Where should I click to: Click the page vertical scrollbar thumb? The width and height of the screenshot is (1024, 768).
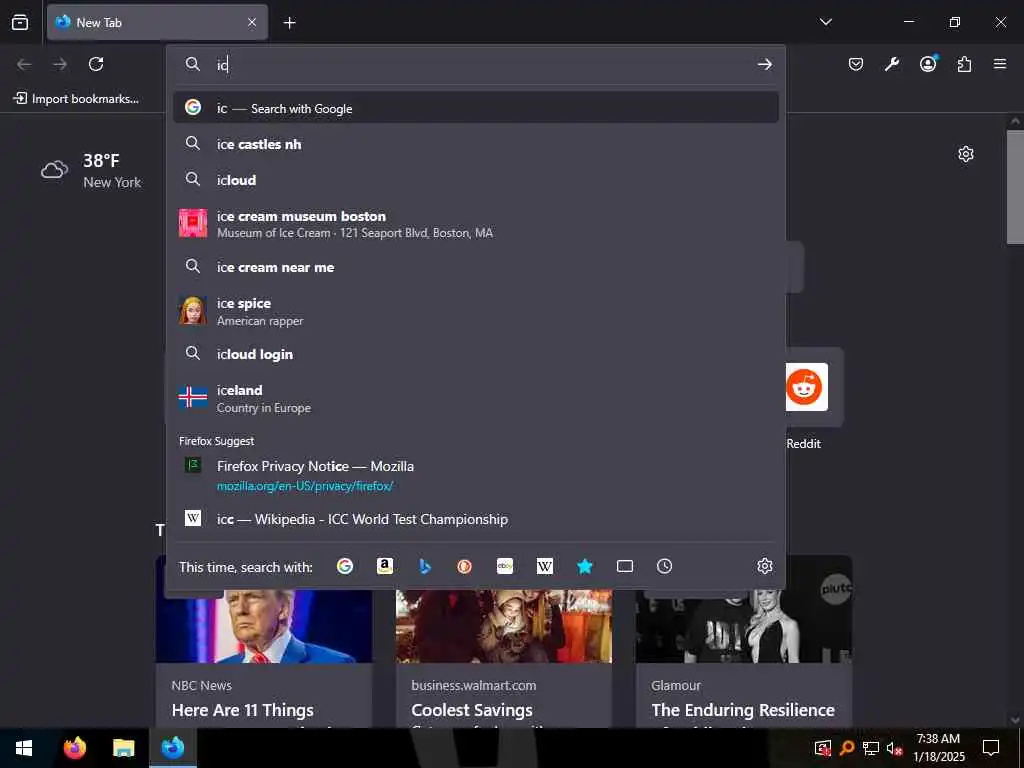(1015, 187)
